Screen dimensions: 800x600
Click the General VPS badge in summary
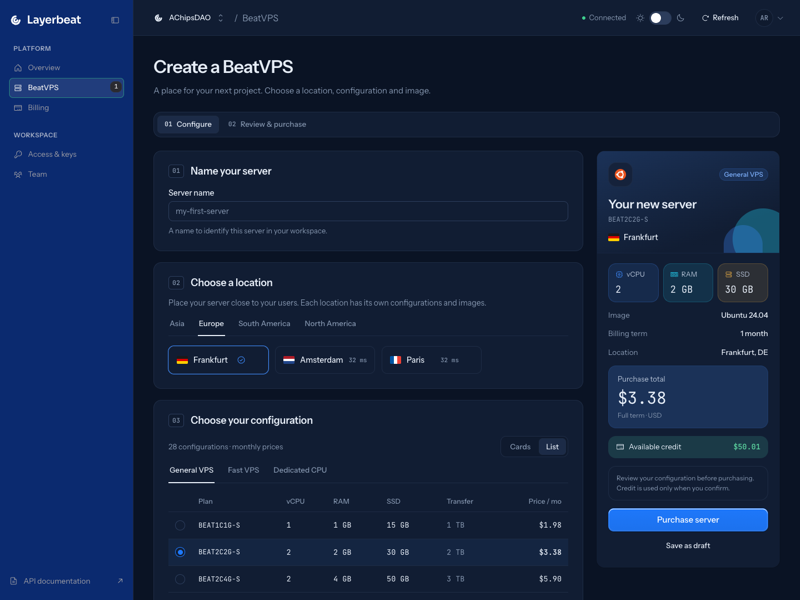coord(743,174)
